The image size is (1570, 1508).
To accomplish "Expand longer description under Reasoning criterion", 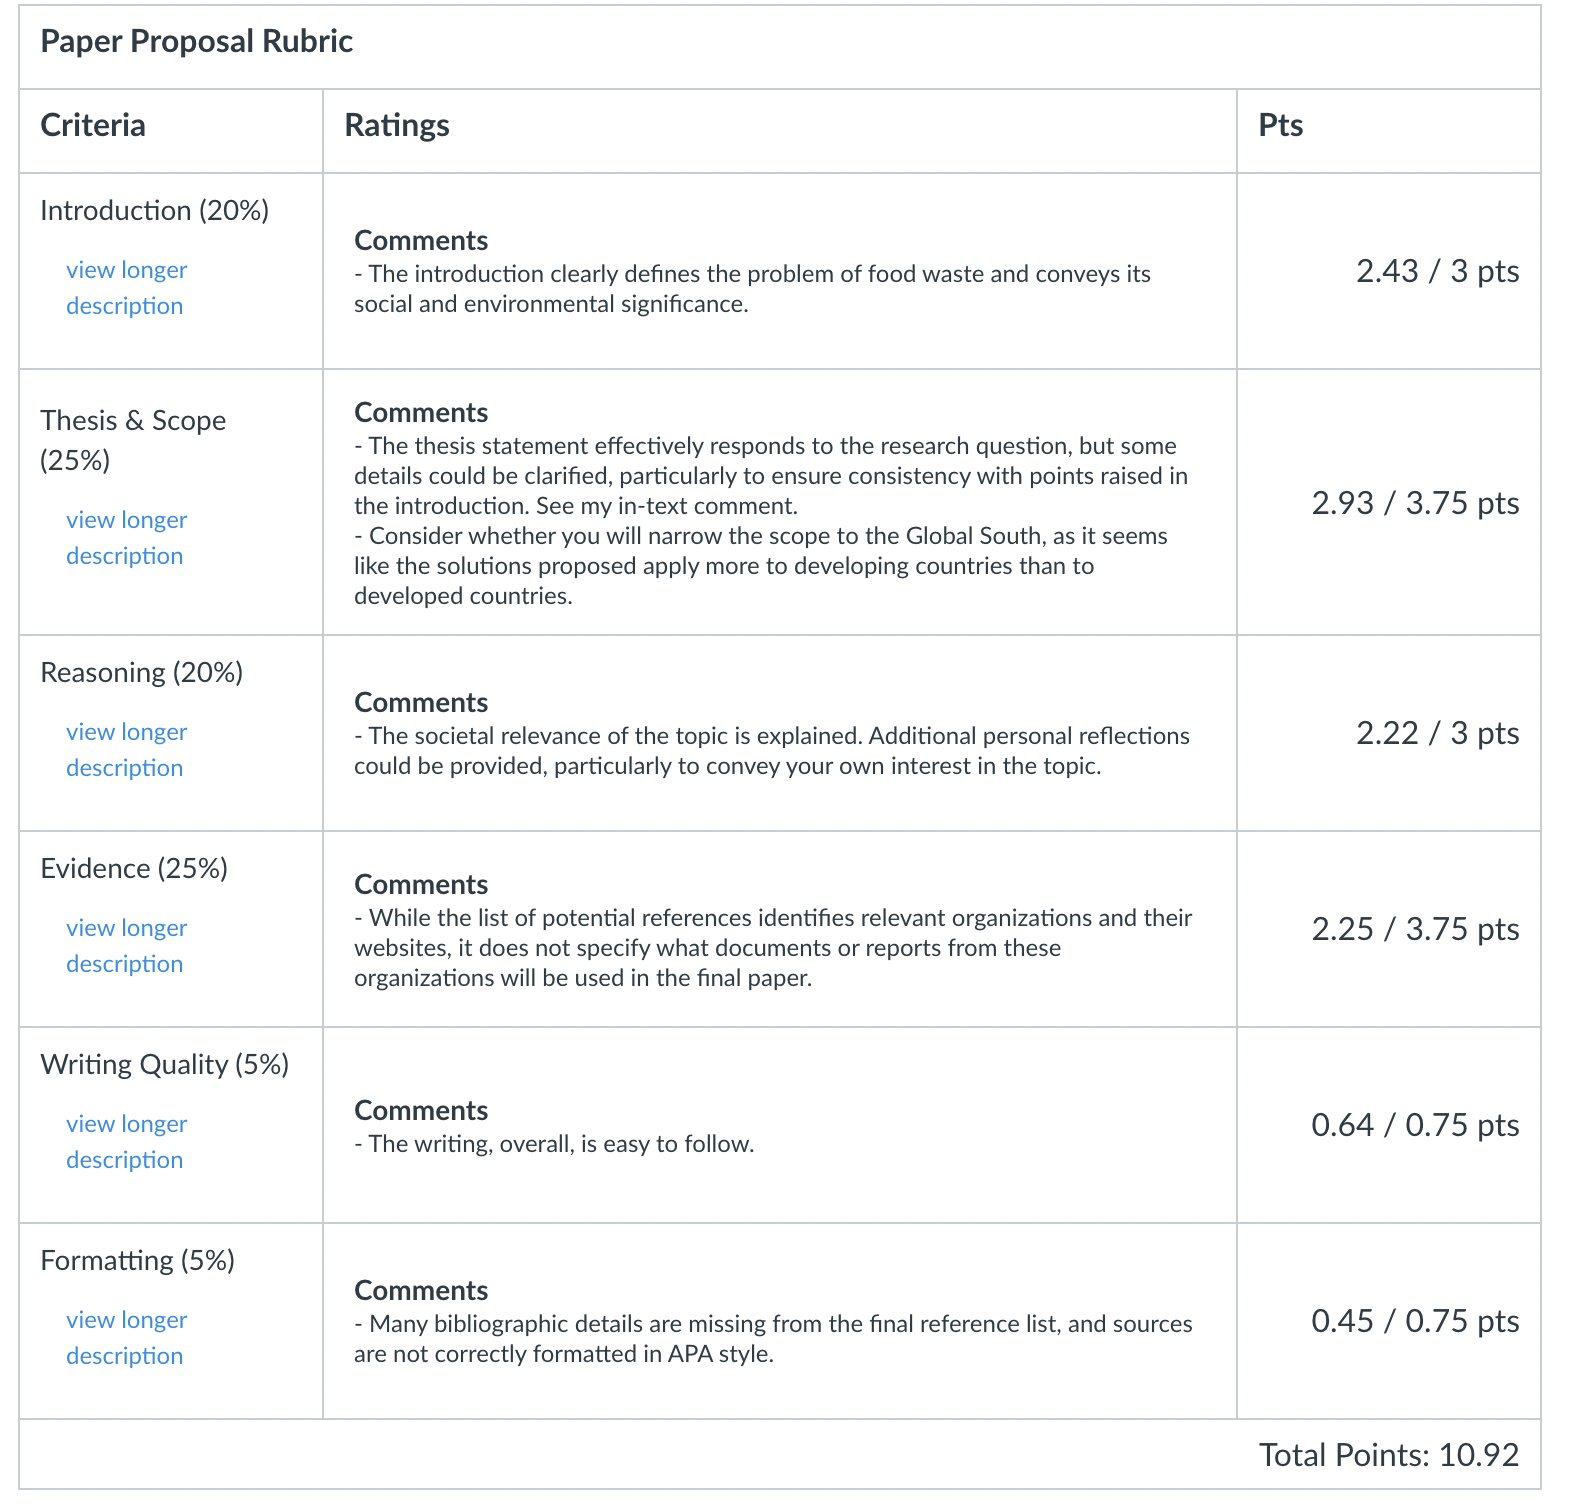I will point(126,750).
